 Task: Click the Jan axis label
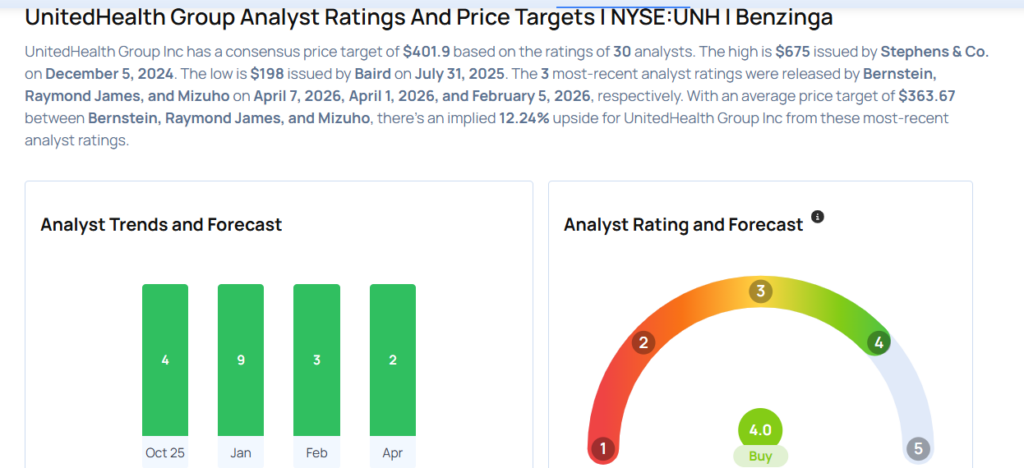pos(241,452)
